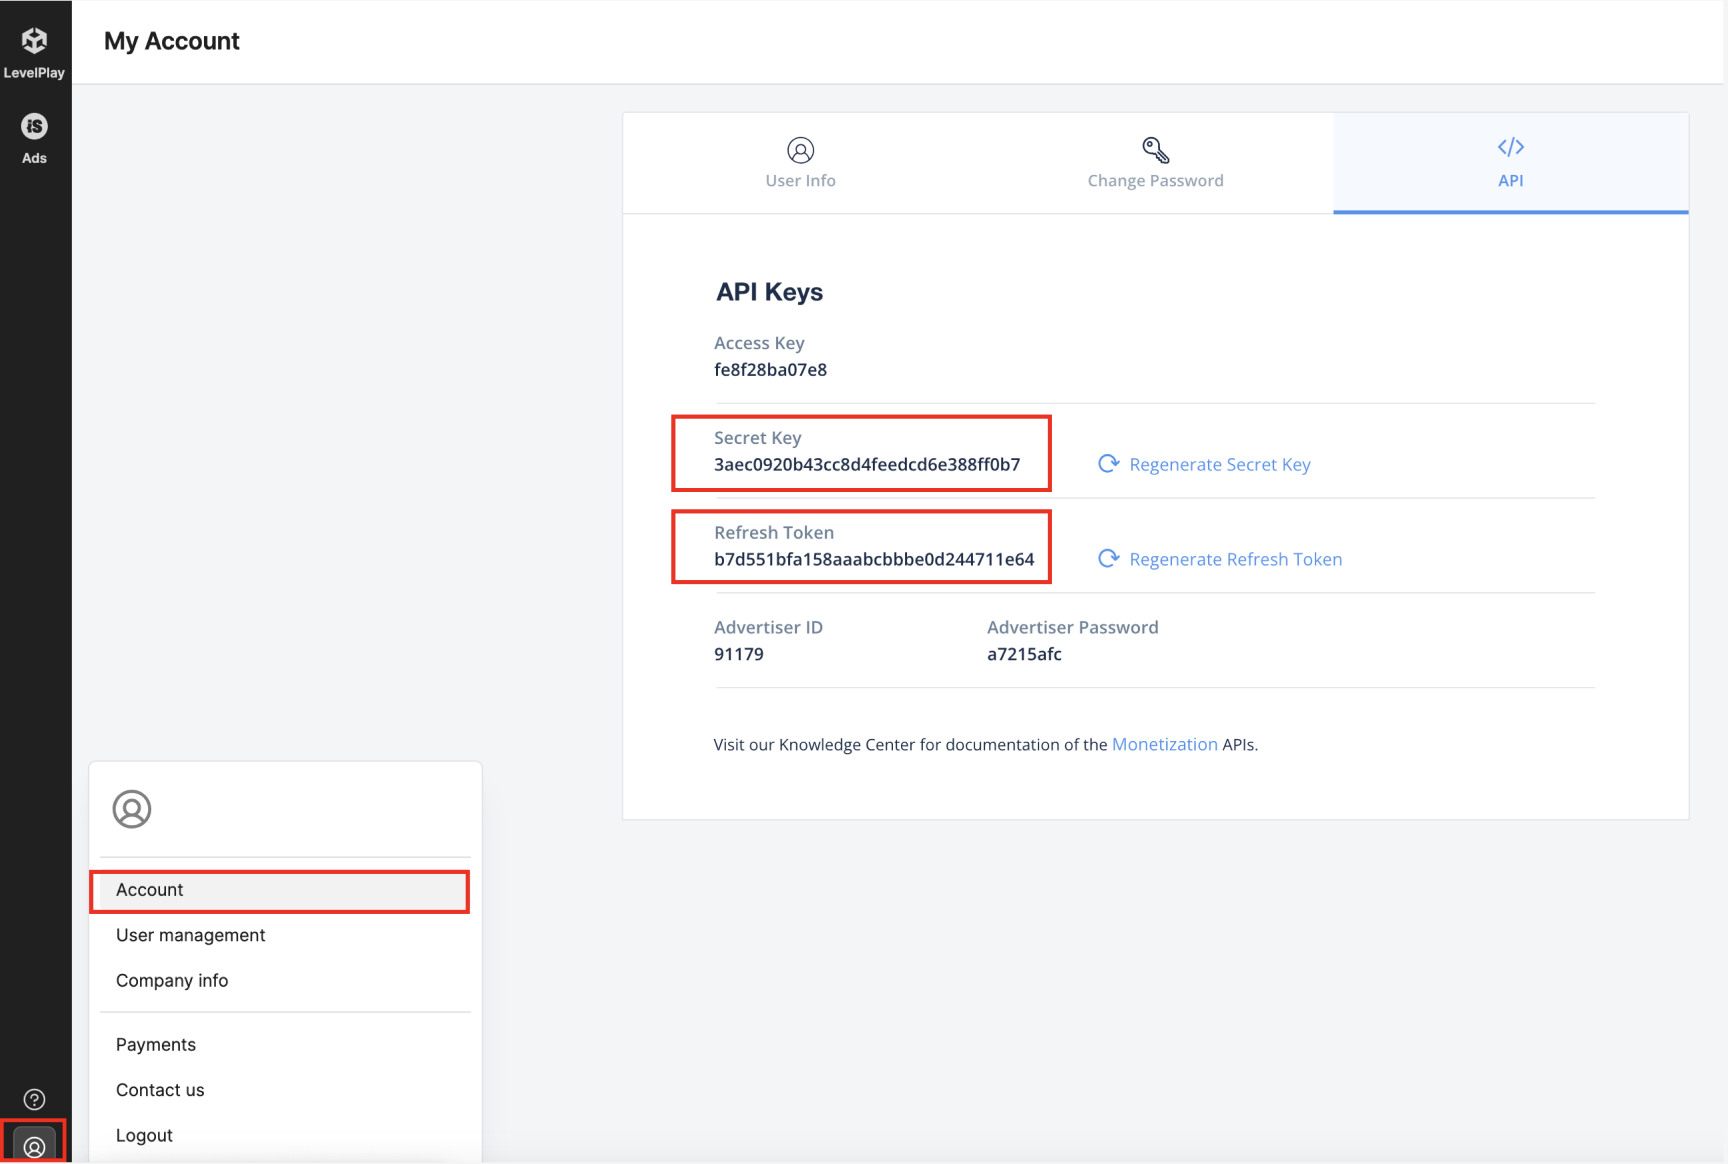Click the API Keys heading

[x=770, y=292]
